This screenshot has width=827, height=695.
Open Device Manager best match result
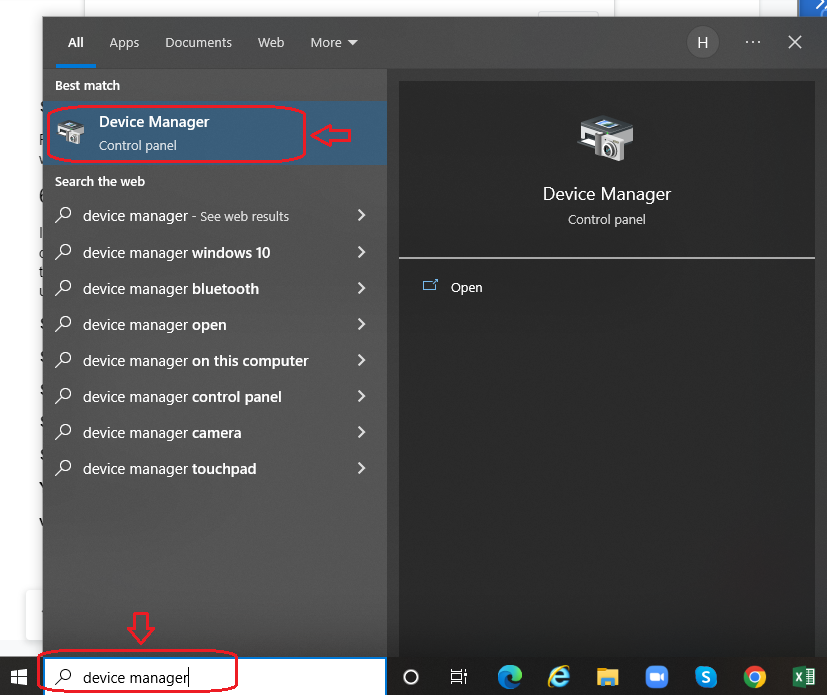pos(215,133)
